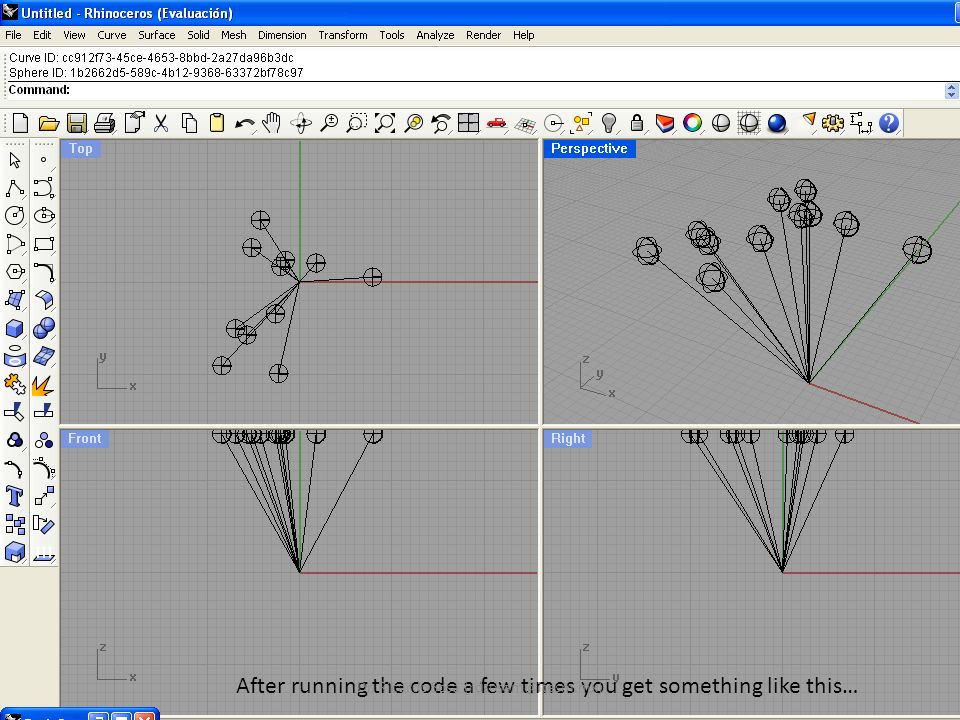Viewport: 960px width, 720px height.
Task: Set the construction plane icon
Action: pyautogui.click(x=525, y=124)
